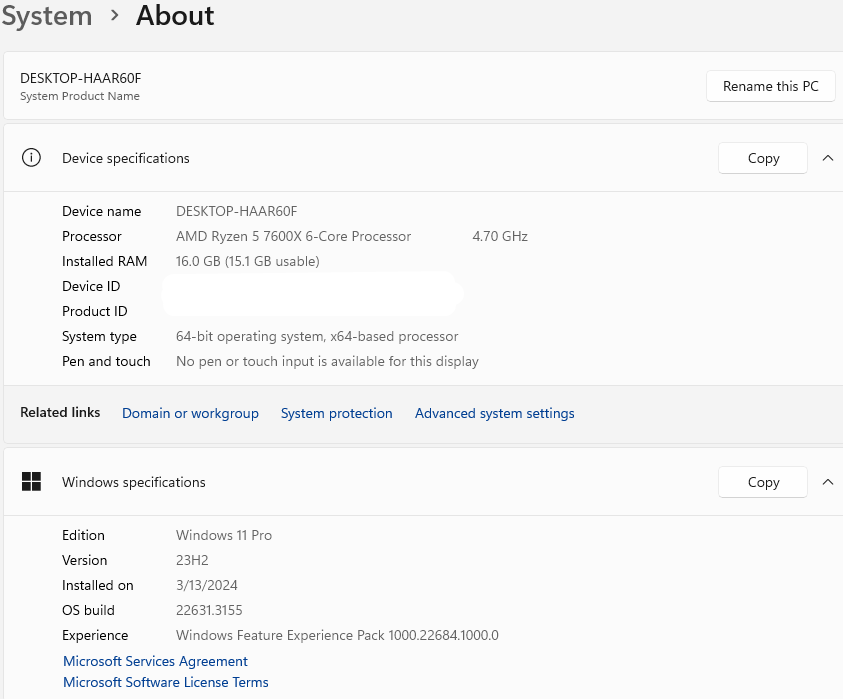Viewport: 843px width, 699px height.
Task: Click the Installed on label
Action: pyautogui.click(x=98, y=585)
